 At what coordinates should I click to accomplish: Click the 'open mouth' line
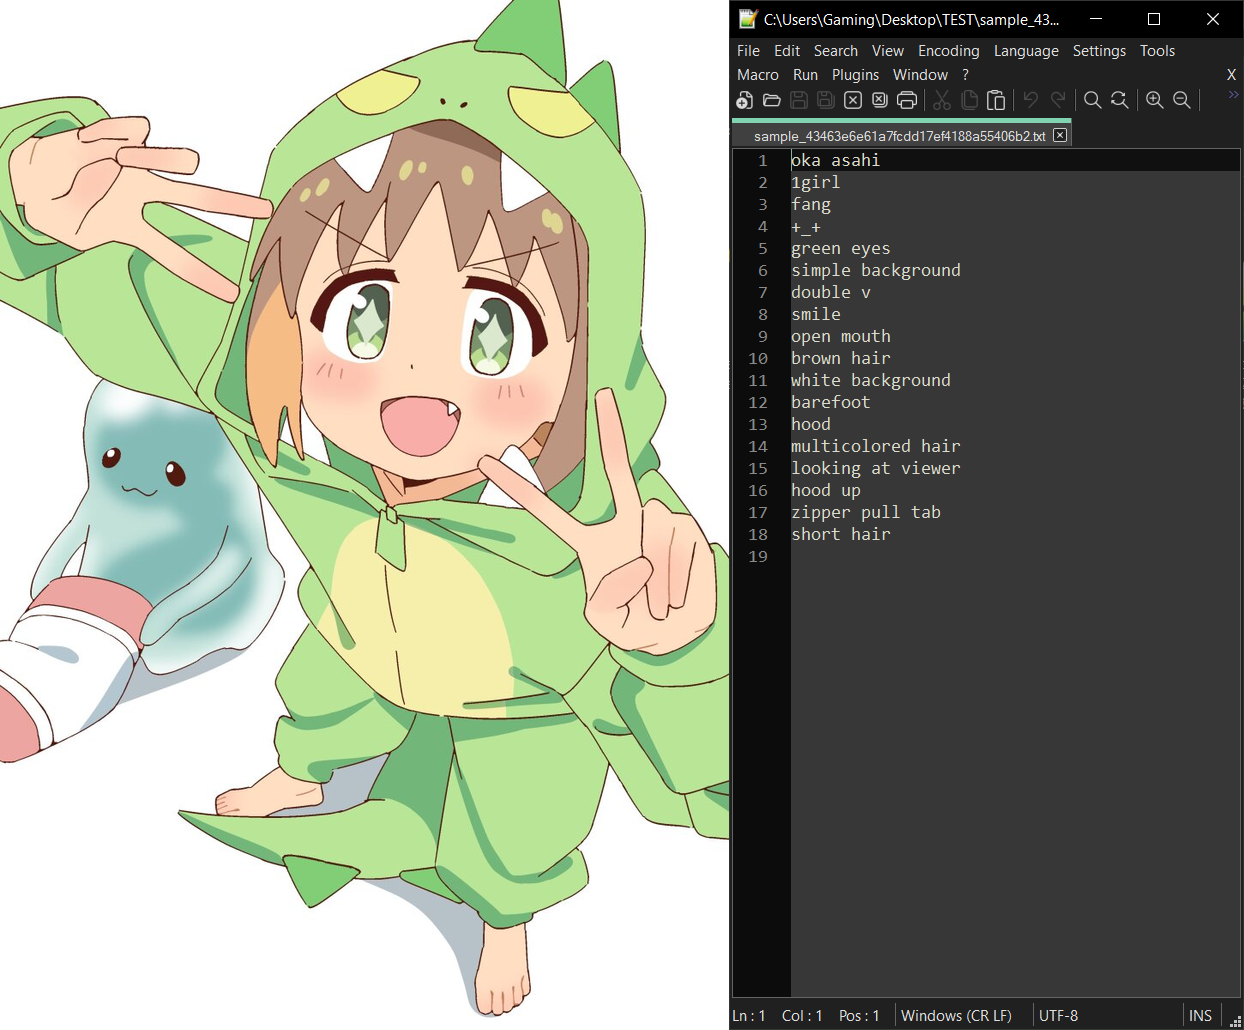(x=841, y=336)
